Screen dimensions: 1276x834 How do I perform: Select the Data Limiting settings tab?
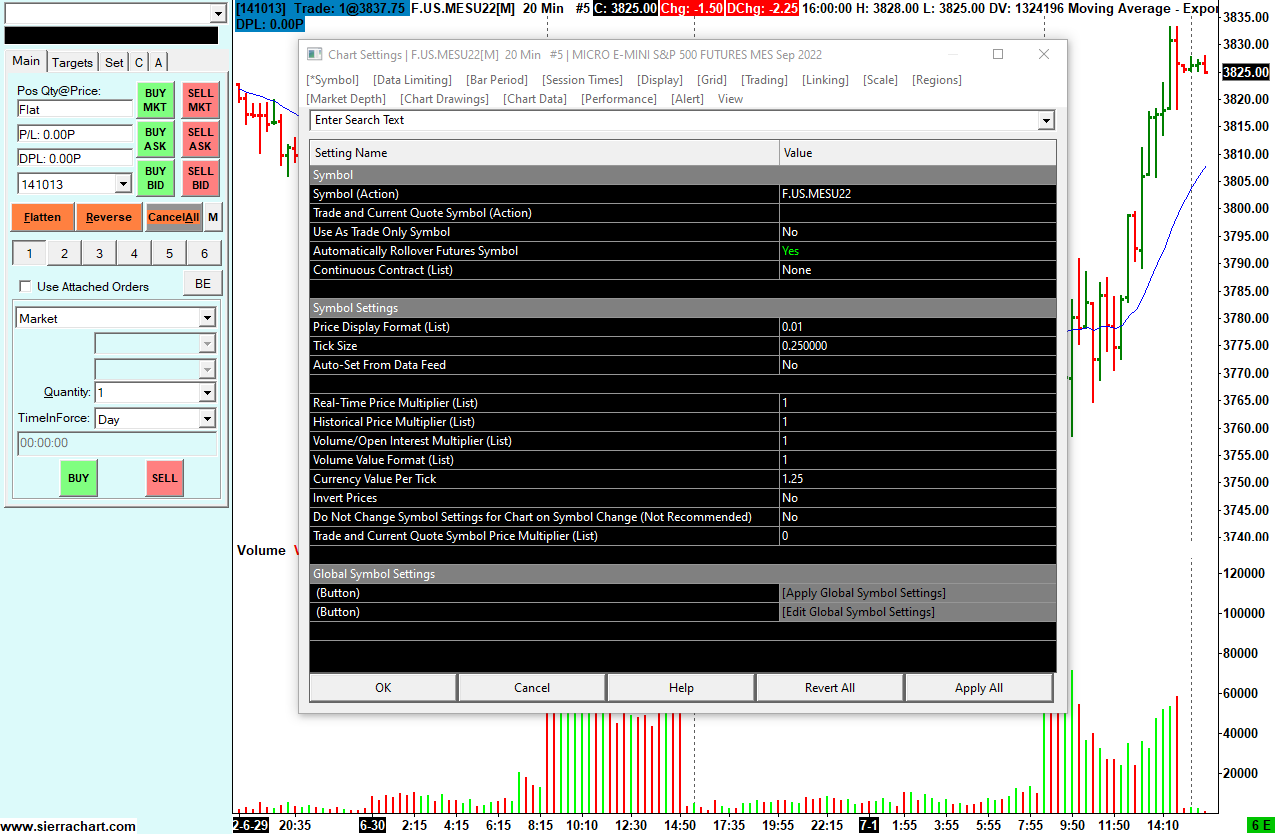412,80
